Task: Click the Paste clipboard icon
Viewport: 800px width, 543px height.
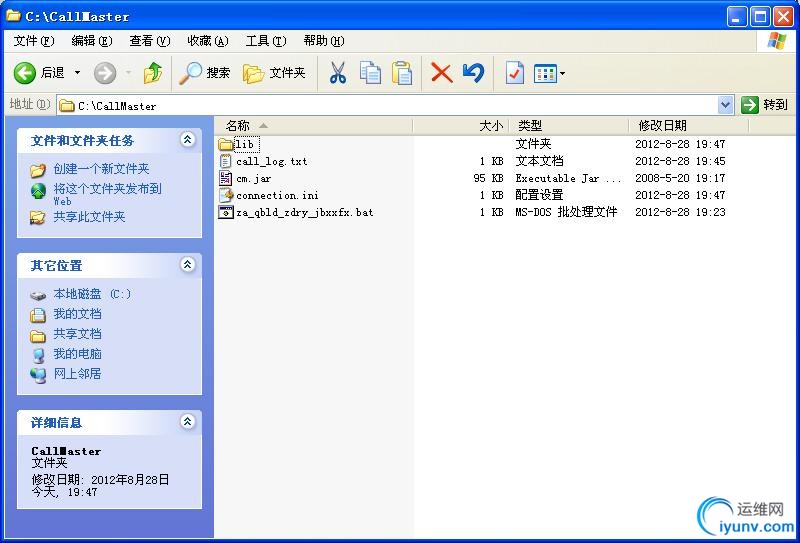Action: 402,73
